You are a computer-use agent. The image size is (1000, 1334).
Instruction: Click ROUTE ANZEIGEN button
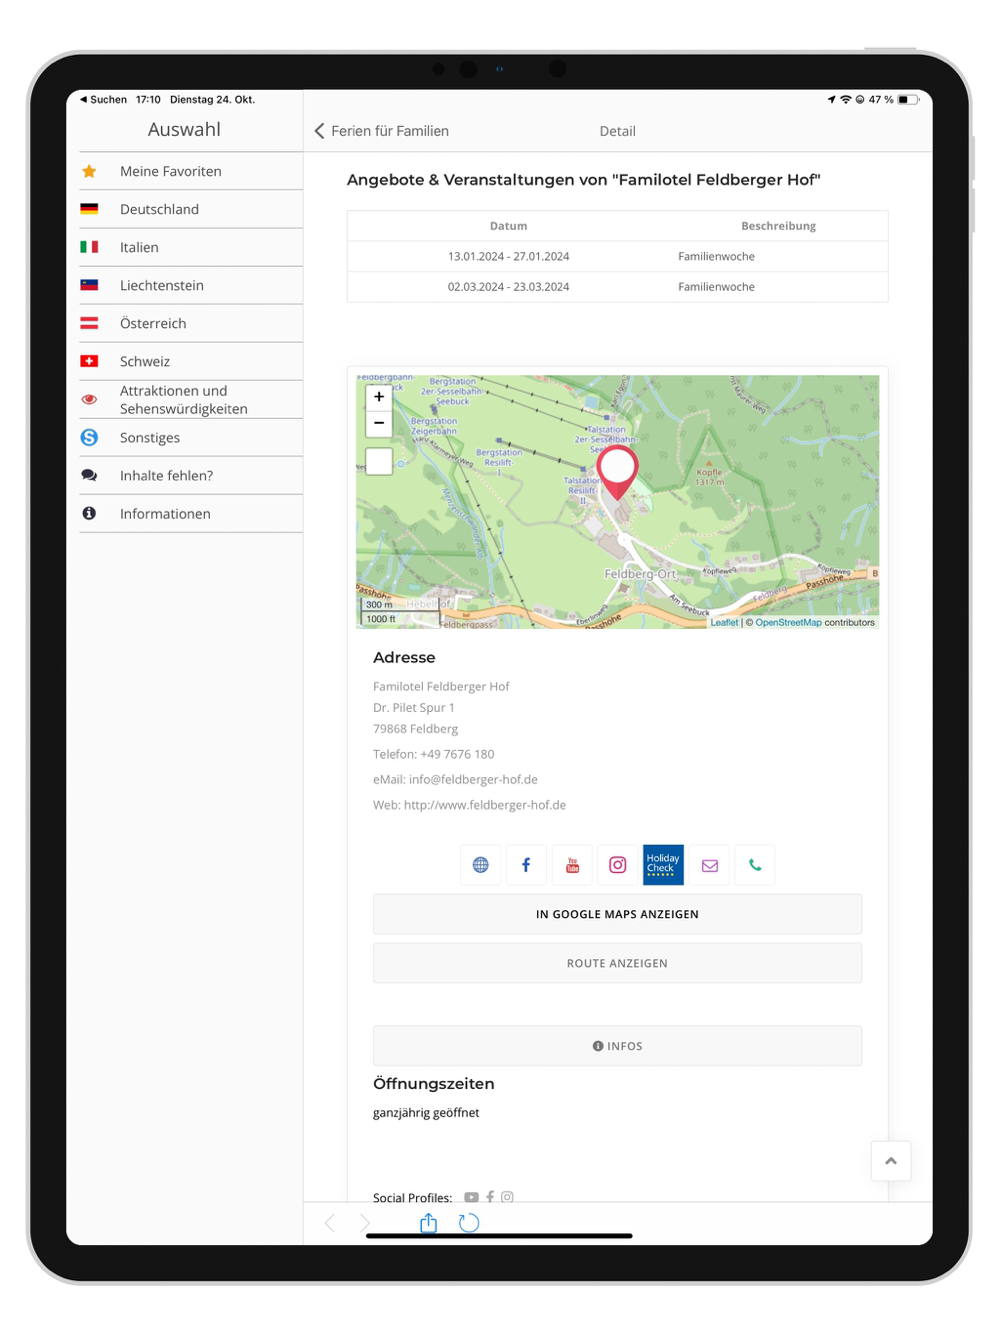(x=617, y=963)
